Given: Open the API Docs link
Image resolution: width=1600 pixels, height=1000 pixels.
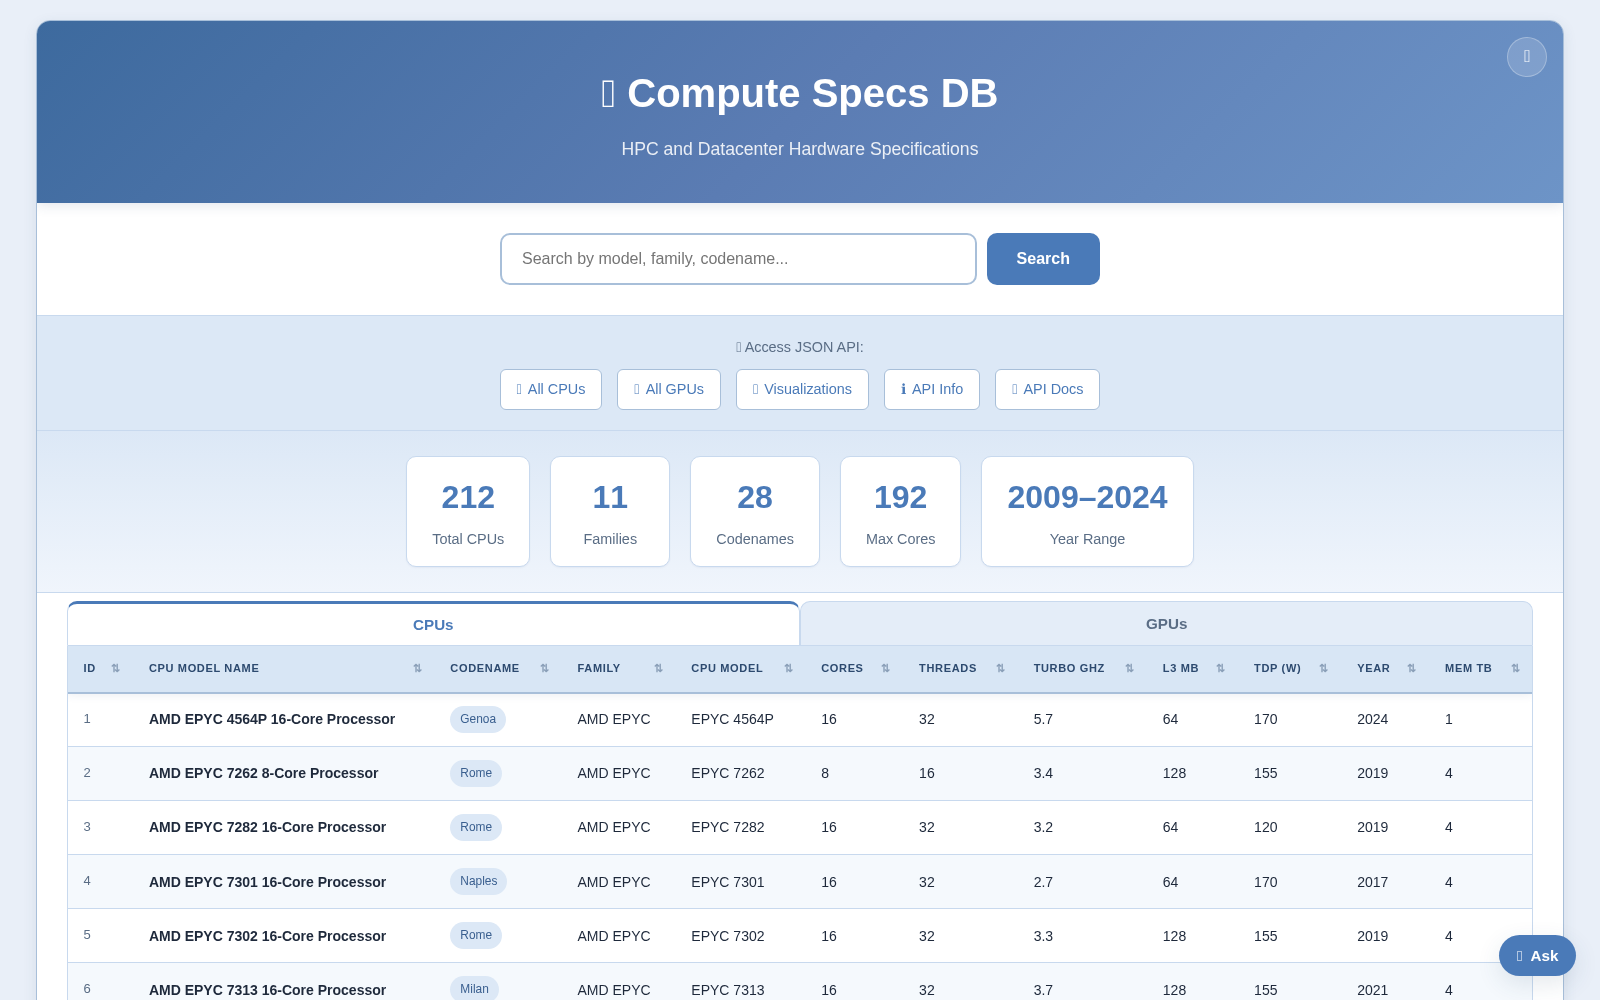Looking at the screenshot, I should (x=1047, y=389).
